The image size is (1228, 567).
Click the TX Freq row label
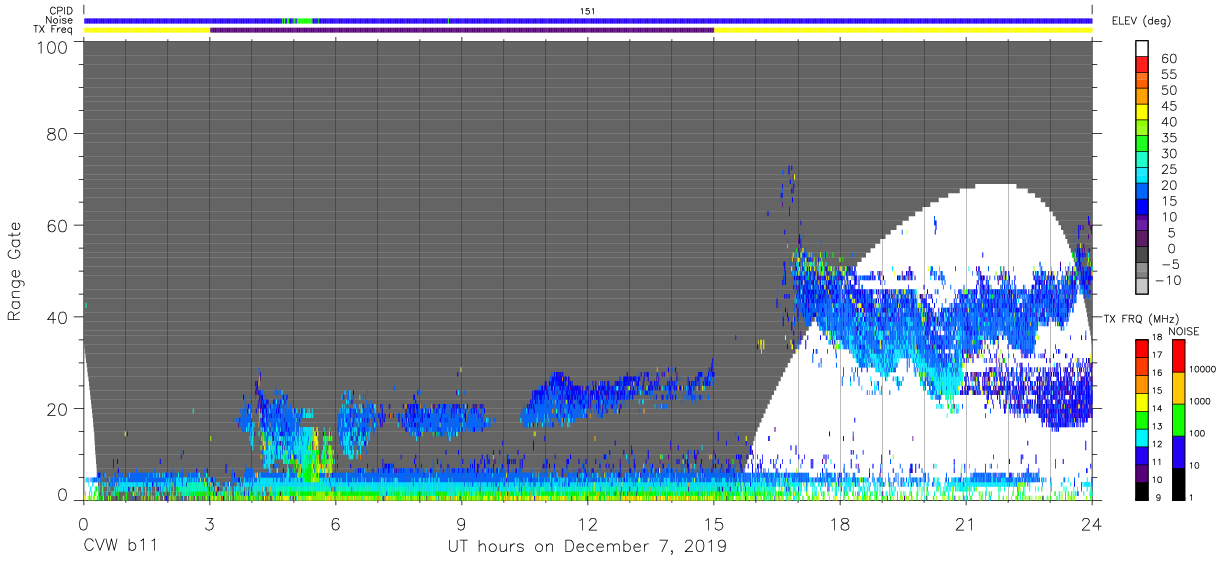pyautogui.click(x=52, y=30)
